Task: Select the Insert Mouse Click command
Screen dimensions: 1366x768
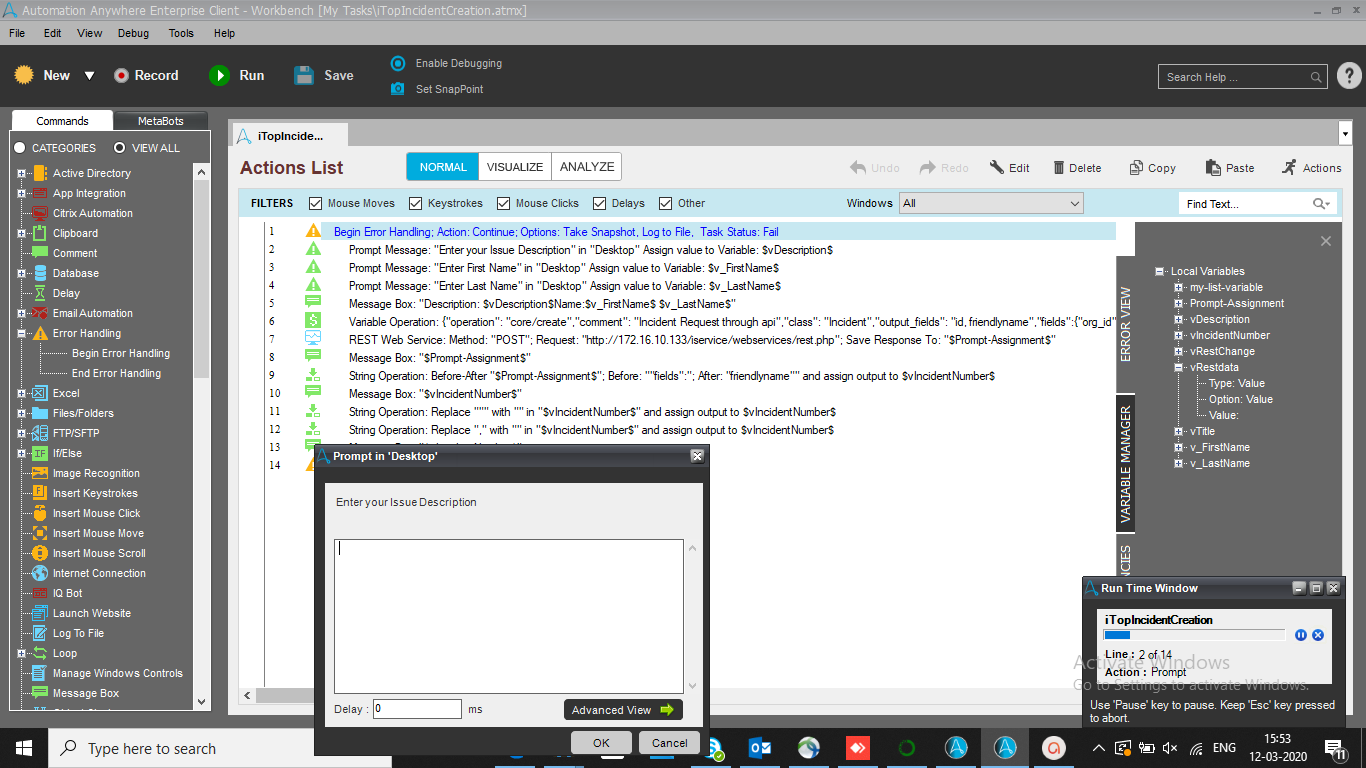Action: tap(96, 513)
